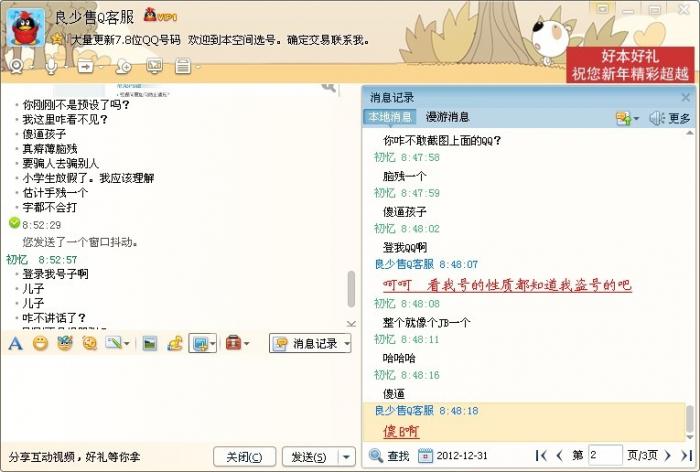Image resolution: width=700 pixels, height=472 pixels.
Task: Go to previous page of message history
Action: point(559,455)
